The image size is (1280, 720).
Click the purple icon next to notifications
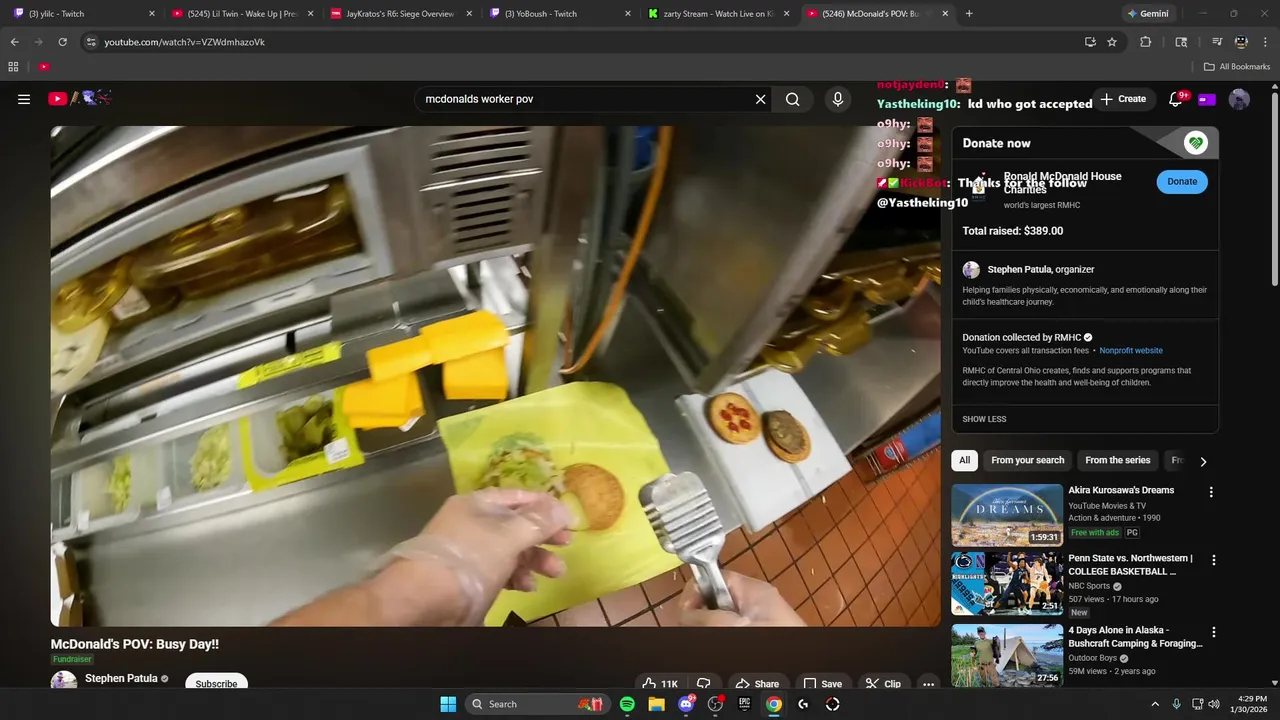1207,99
